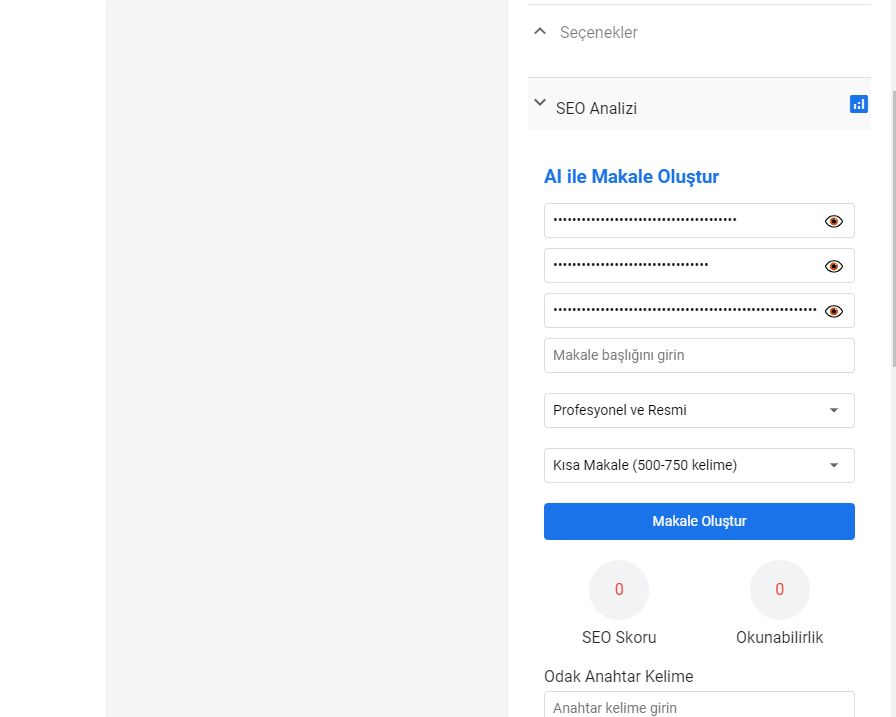Click the Okunabilirlik score circle

(779, 590)
